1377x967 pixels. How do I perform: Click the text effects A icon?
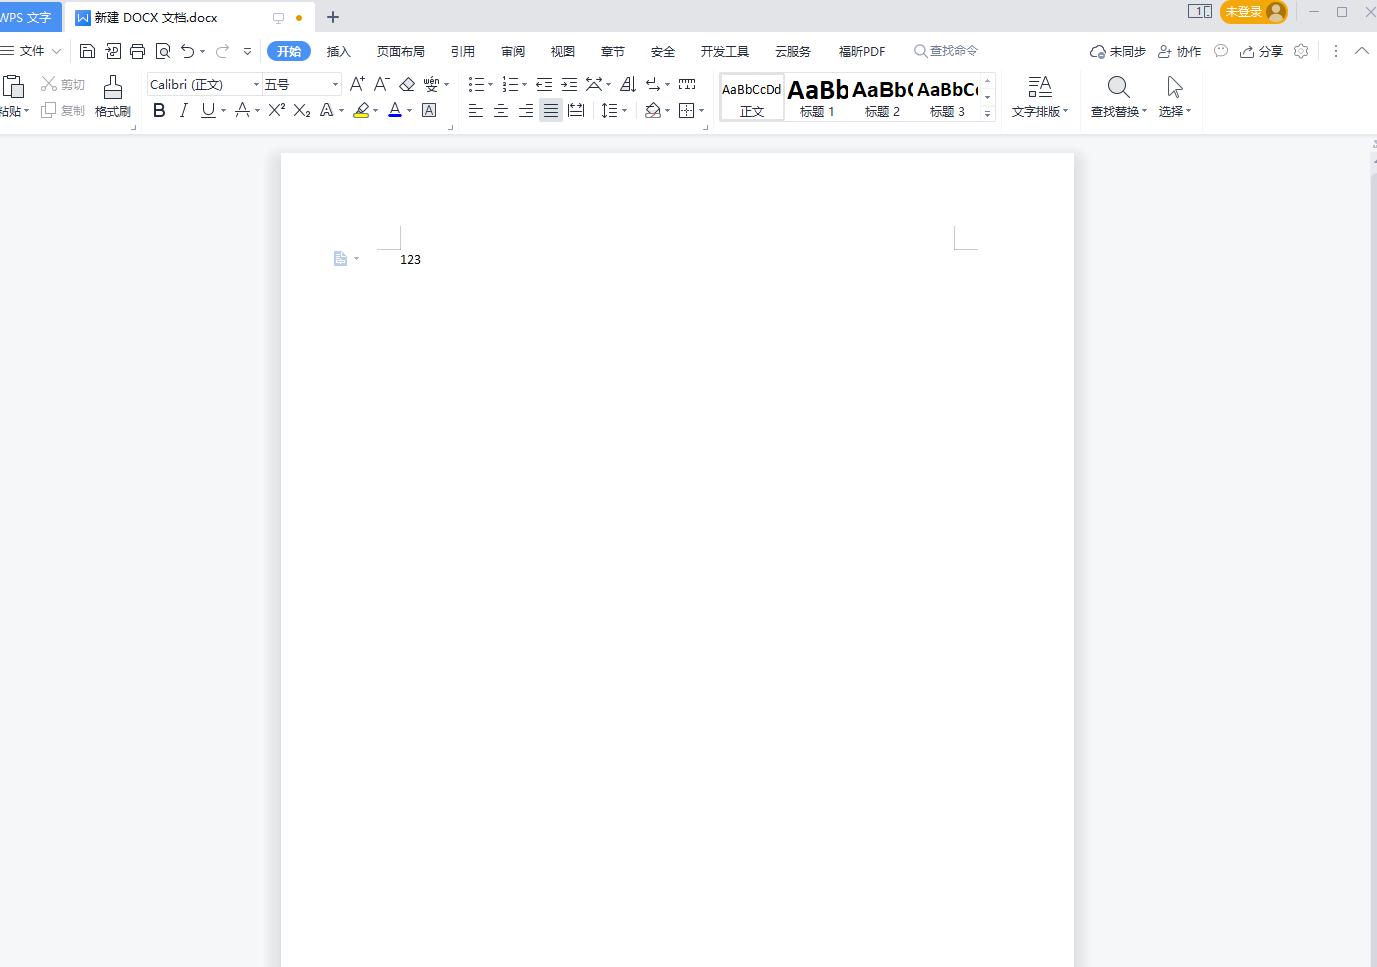pyautogui.click(x=326, y=110)
